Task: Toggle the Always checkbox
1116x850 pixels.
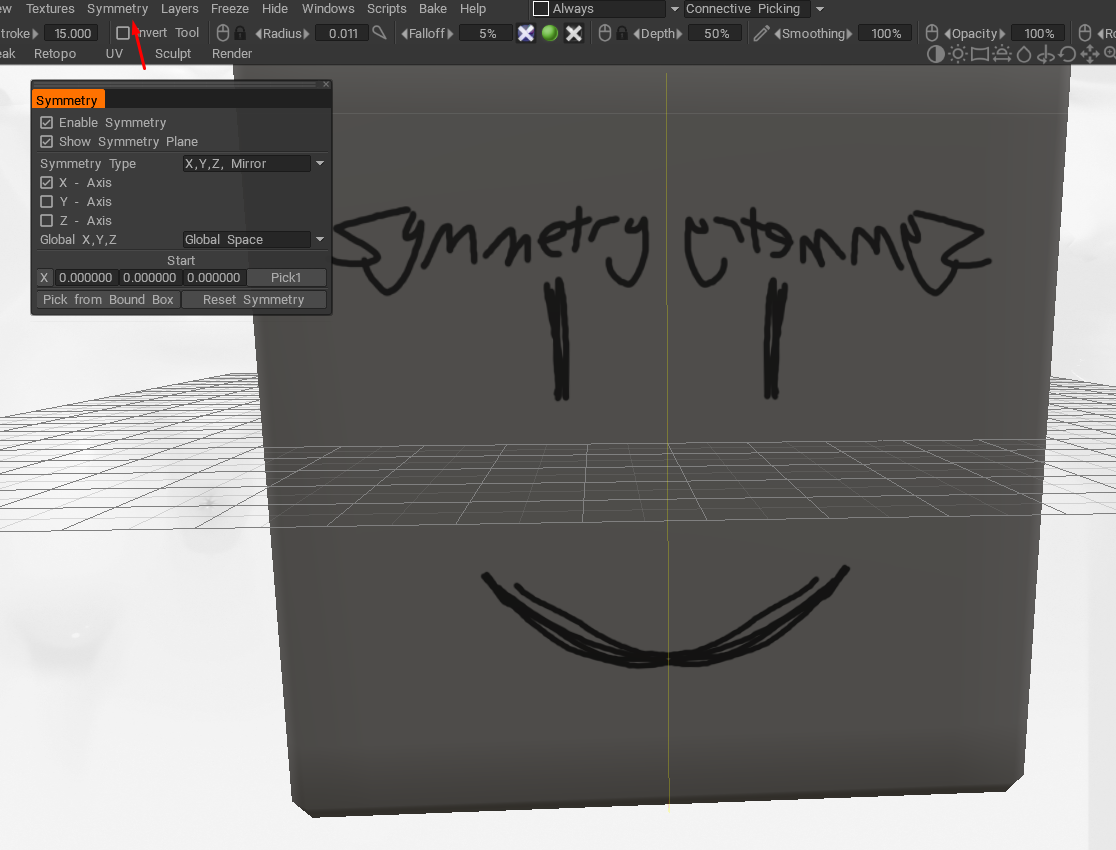Action: tap(541, 9)
